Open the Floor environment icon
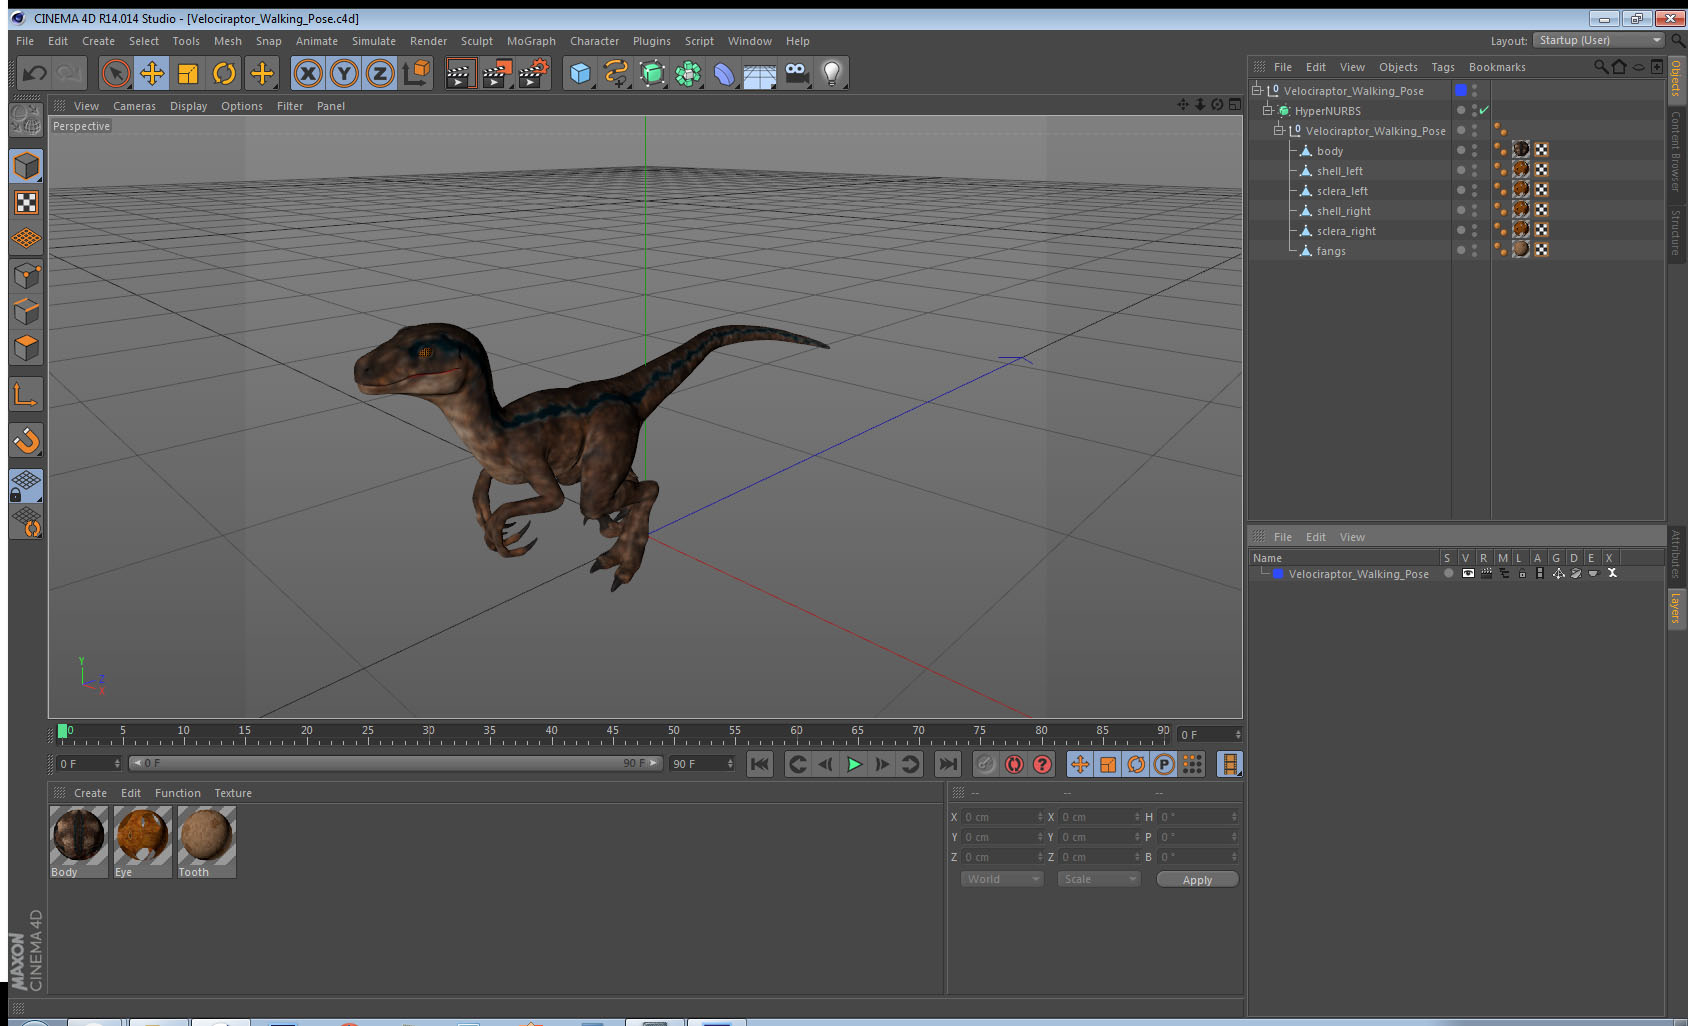This screenshot has width=1688, height=1026. 760,73
